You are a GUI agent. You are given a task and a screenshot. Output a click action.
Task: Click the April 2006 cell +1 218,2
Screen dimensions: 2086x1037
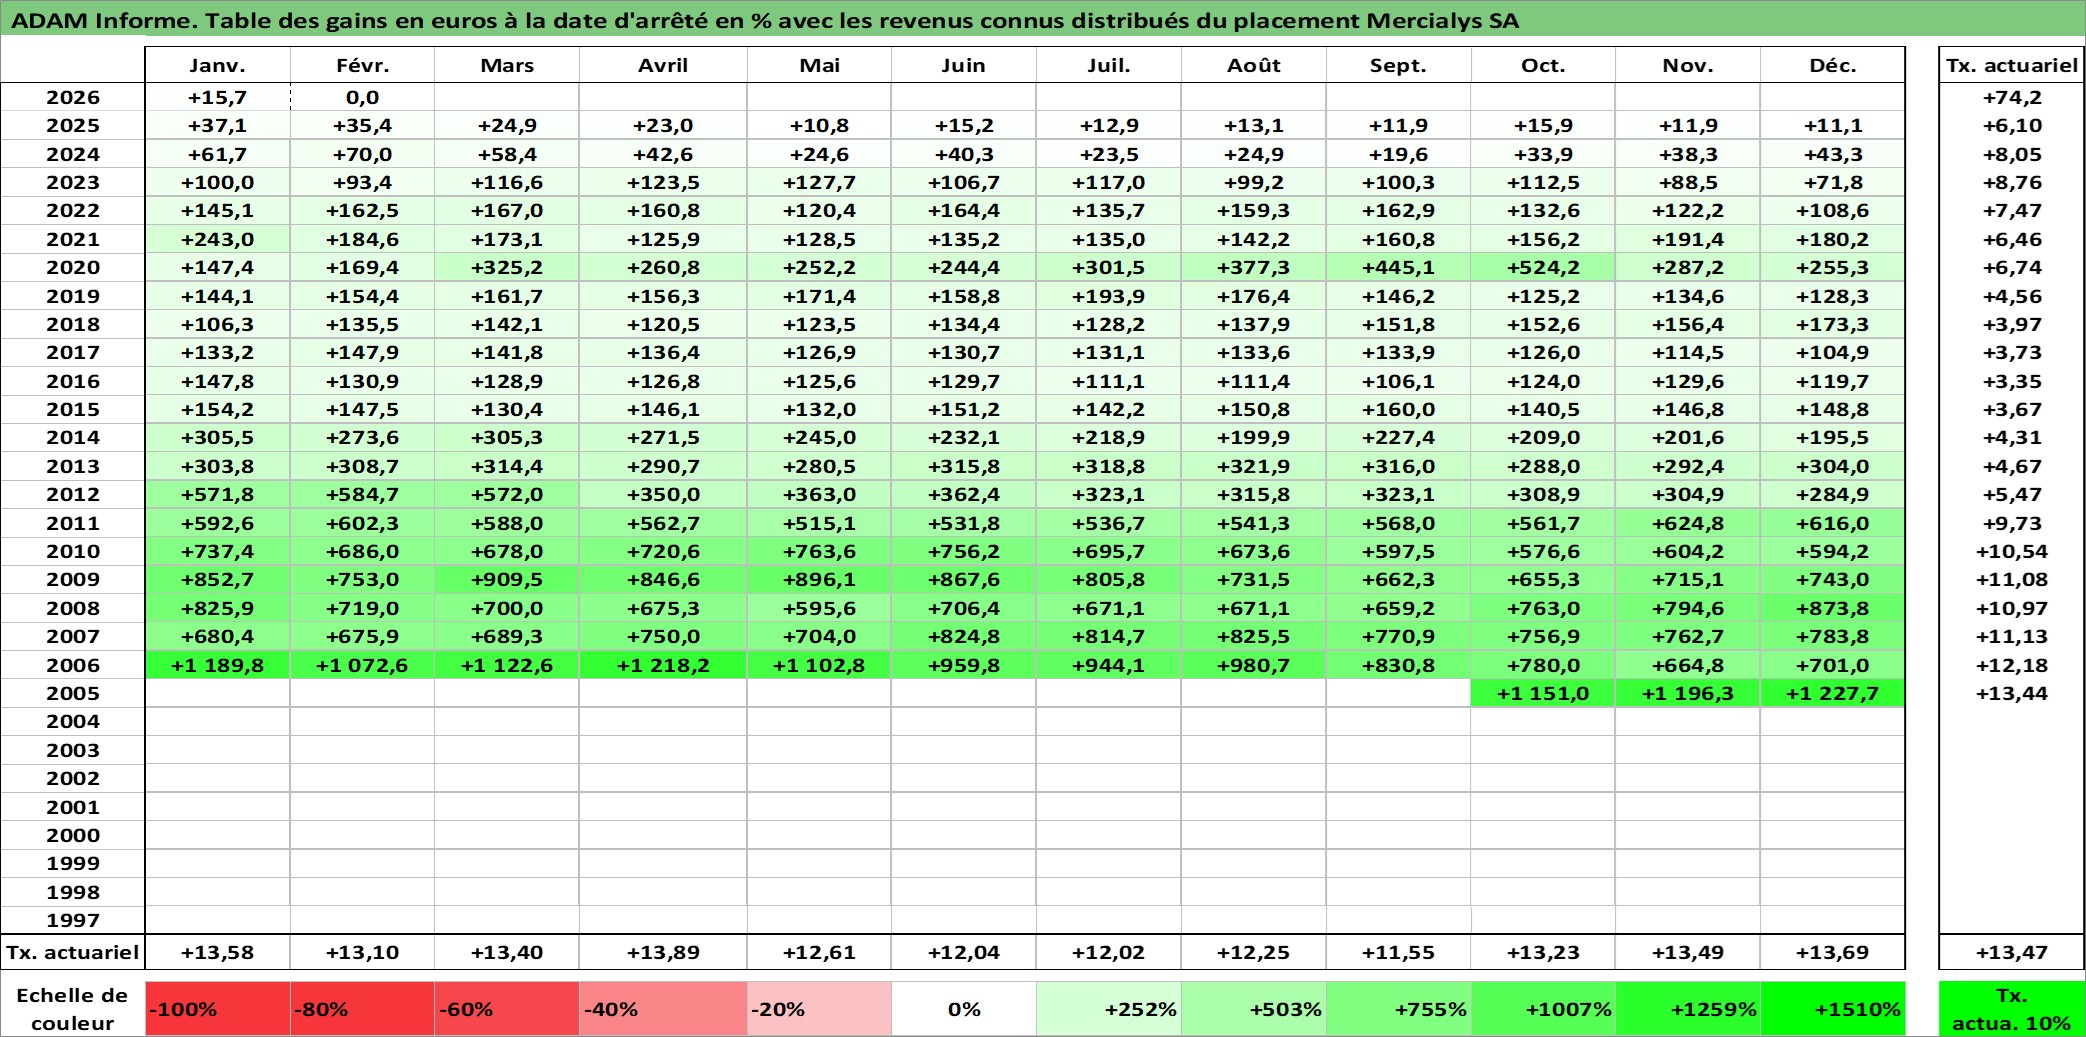point(663,665)
